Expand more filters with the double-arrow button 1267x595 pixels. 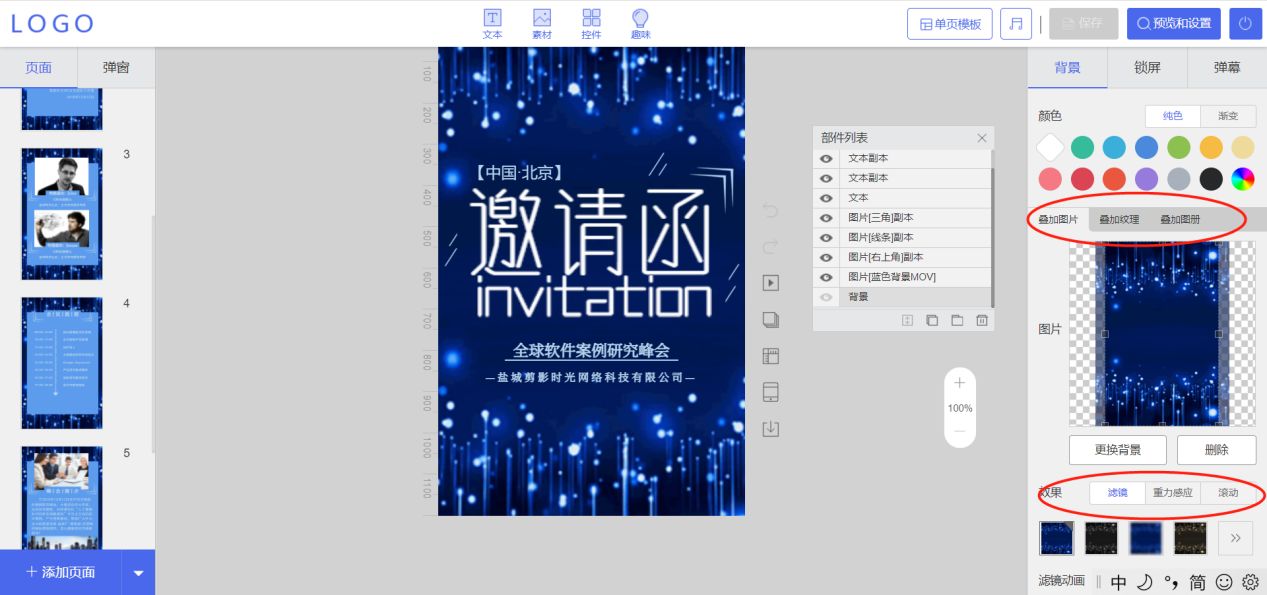pos(1235,538)
